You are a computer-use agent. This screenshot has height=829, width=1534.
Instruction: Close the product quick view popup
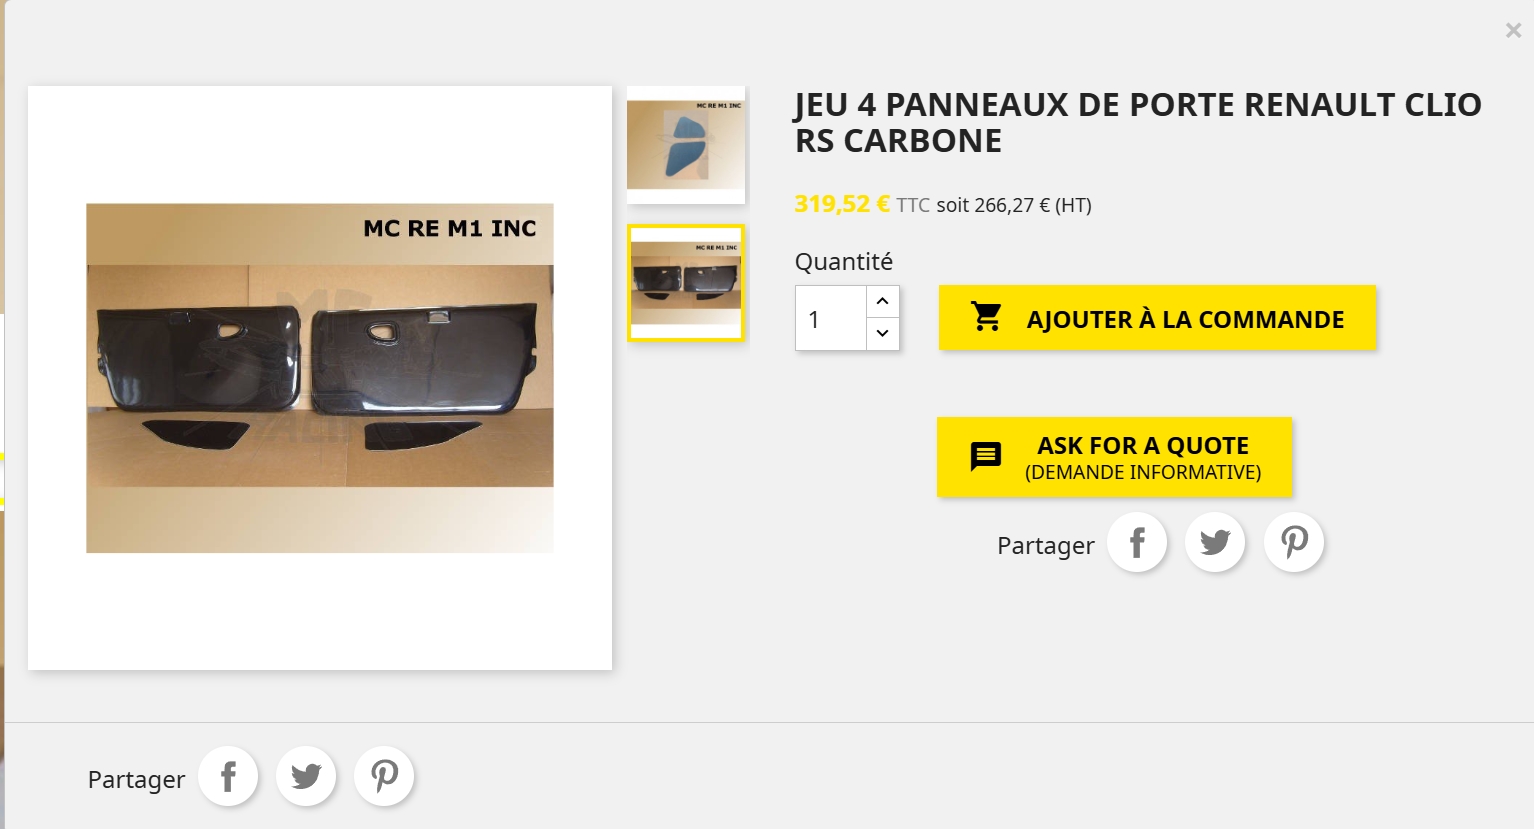(x=1513, y=31)
